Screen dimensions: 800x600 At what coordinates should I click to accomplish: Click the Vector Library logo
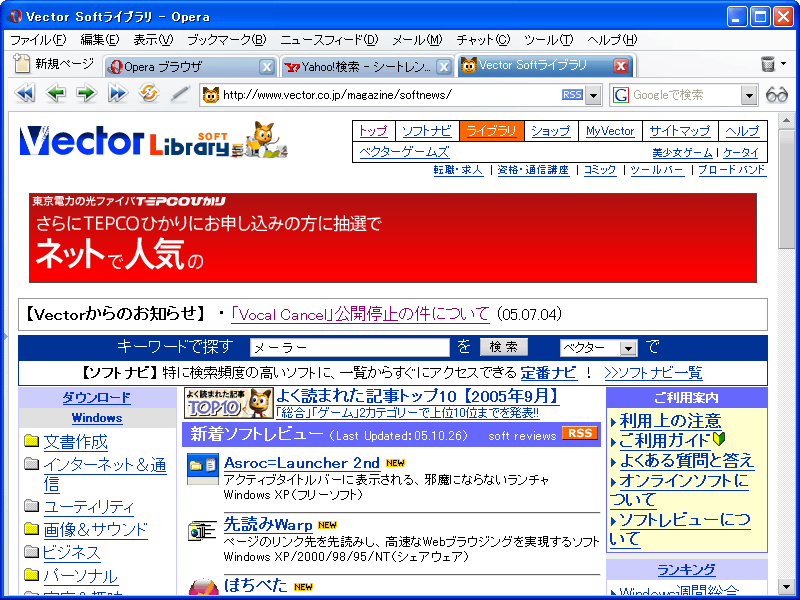tap(153, 140)
